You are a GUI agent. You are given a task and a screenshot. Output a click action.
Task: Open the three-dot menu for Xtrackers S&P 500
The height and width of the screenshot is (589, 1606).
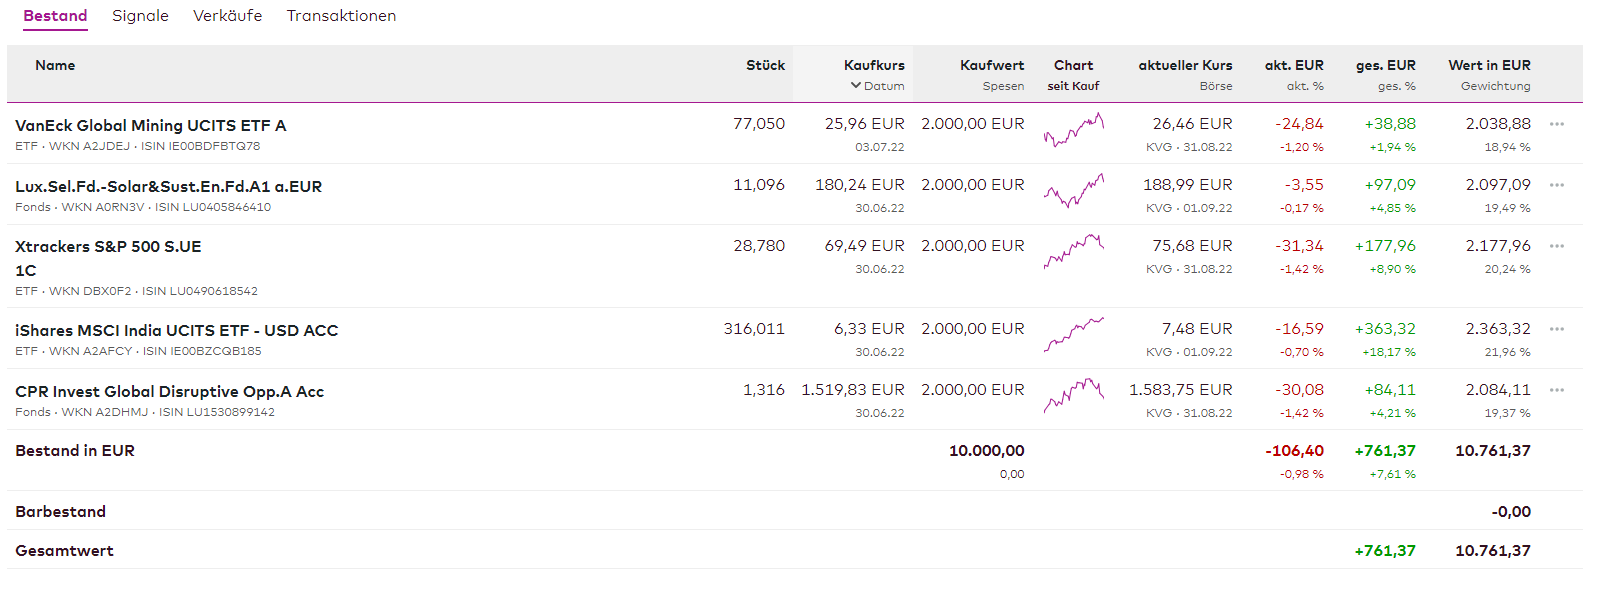tap(1556, 246)
